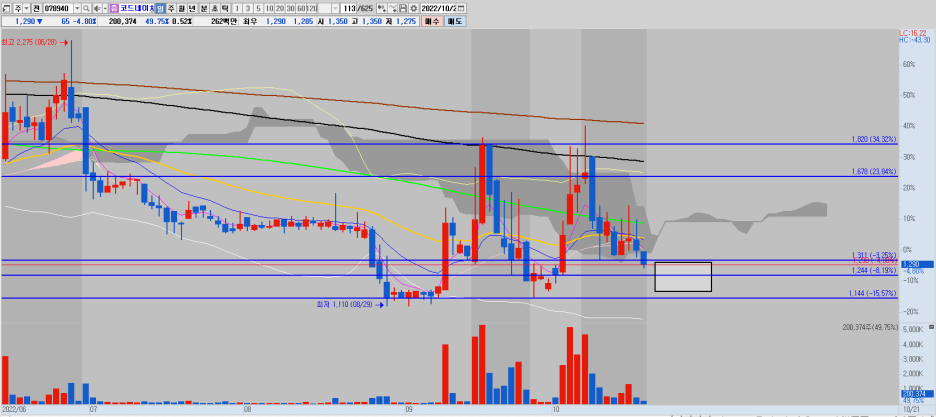Click the date field 2022/10/2
Screen dimensions: 936x417
click(x=439, y=8)
